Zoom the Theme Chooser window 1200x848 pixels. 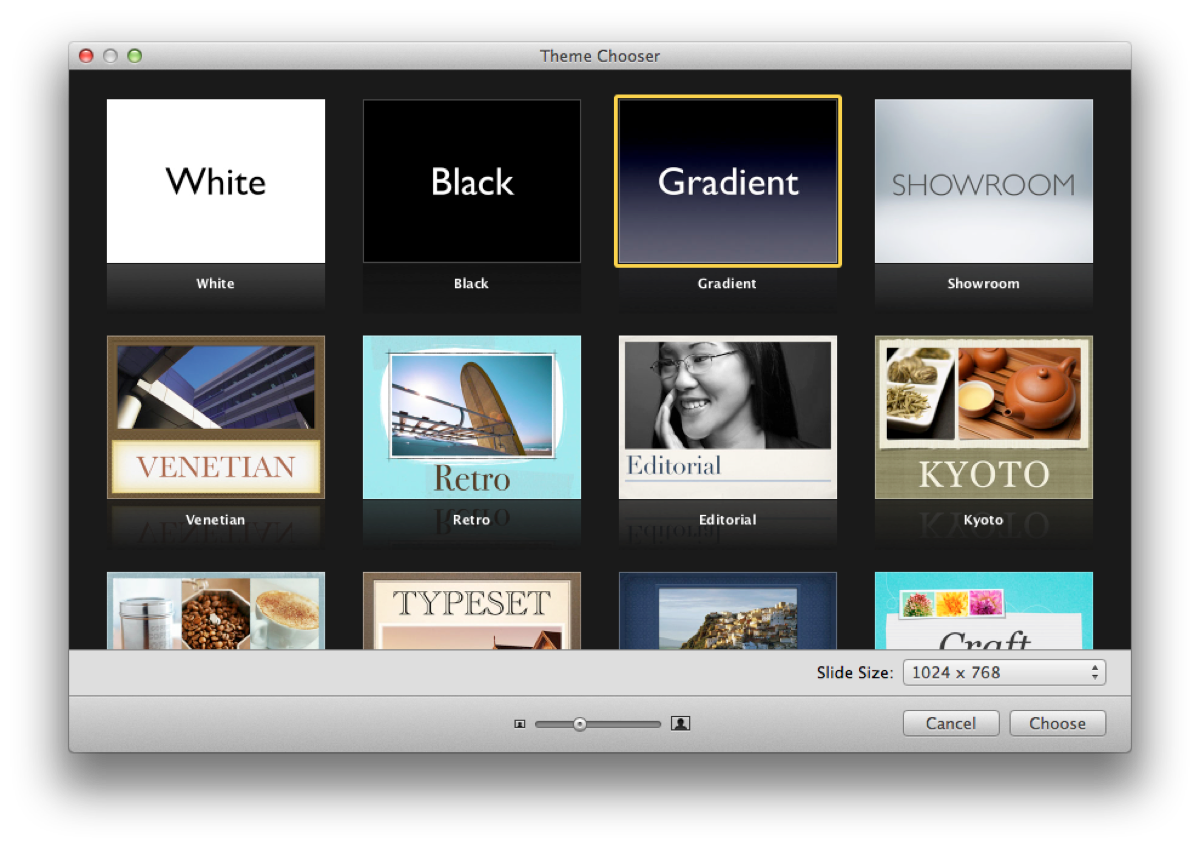click(x=134, y=56)
